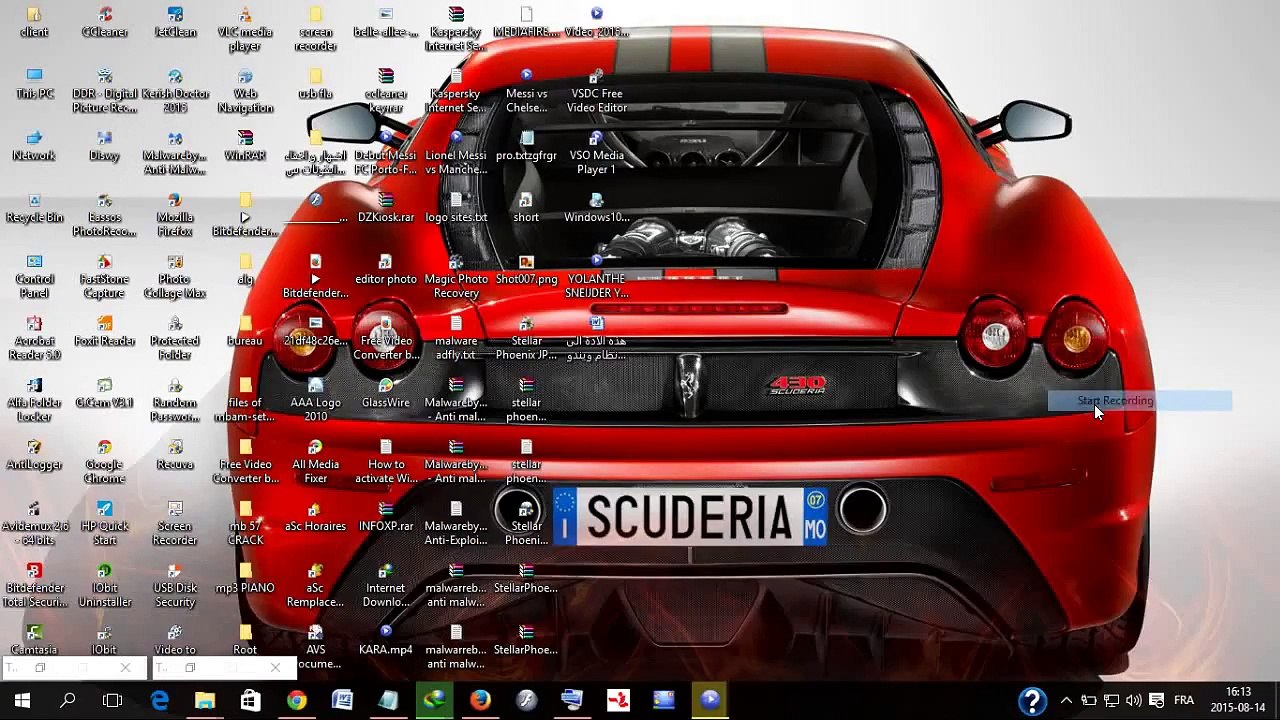Select the Internet Download Manager shortcut
This screenshot has height=720, width=1280.
click(385, 587)
